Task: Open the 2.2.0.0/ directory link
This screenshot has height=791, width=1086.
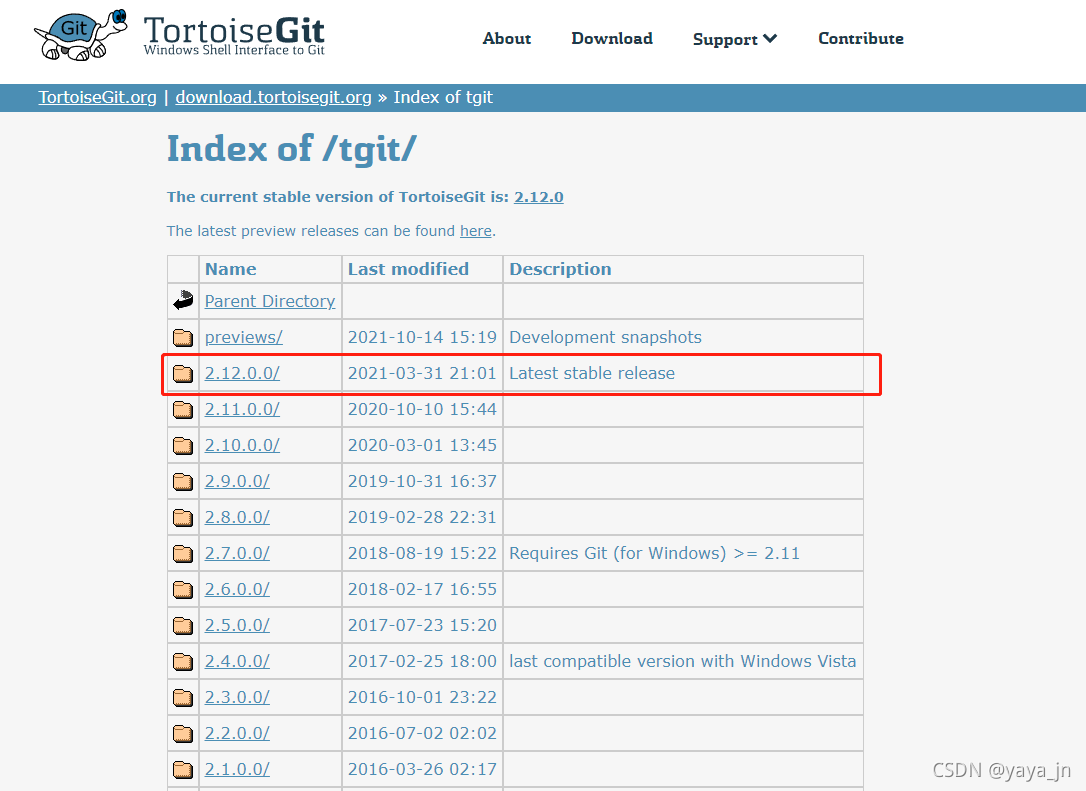Action: [x=238, y=734]
